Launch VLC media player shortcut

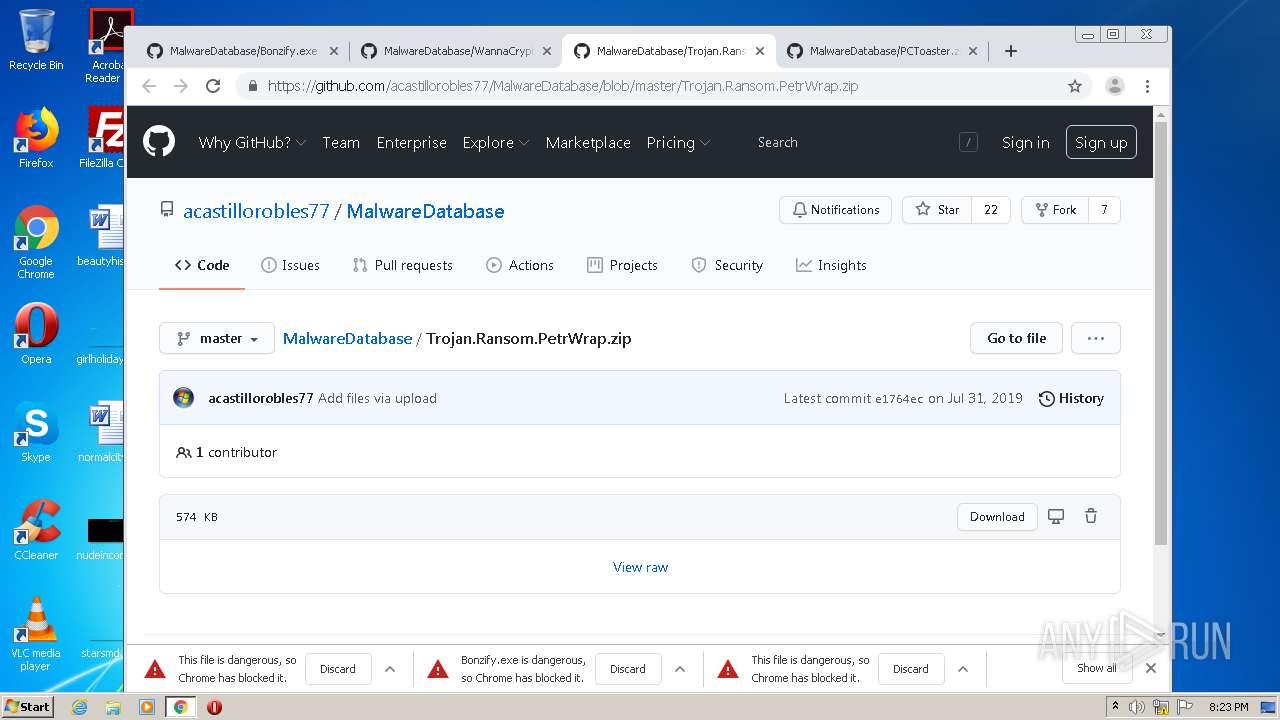[x=36, y=634]
